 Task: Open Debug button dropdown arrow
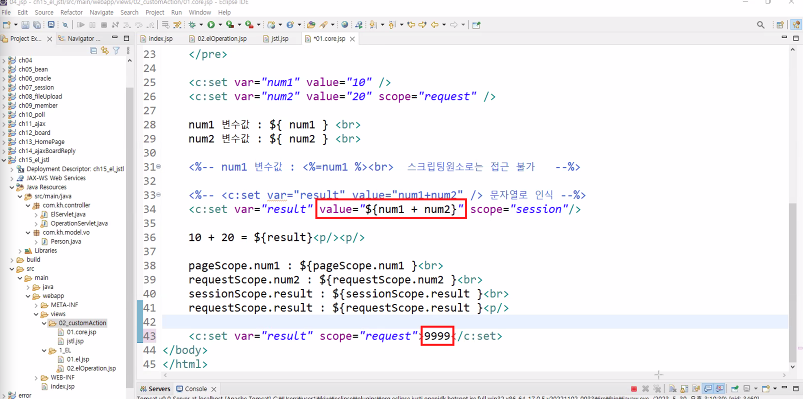pyautogui.click(x=201, y=25)
